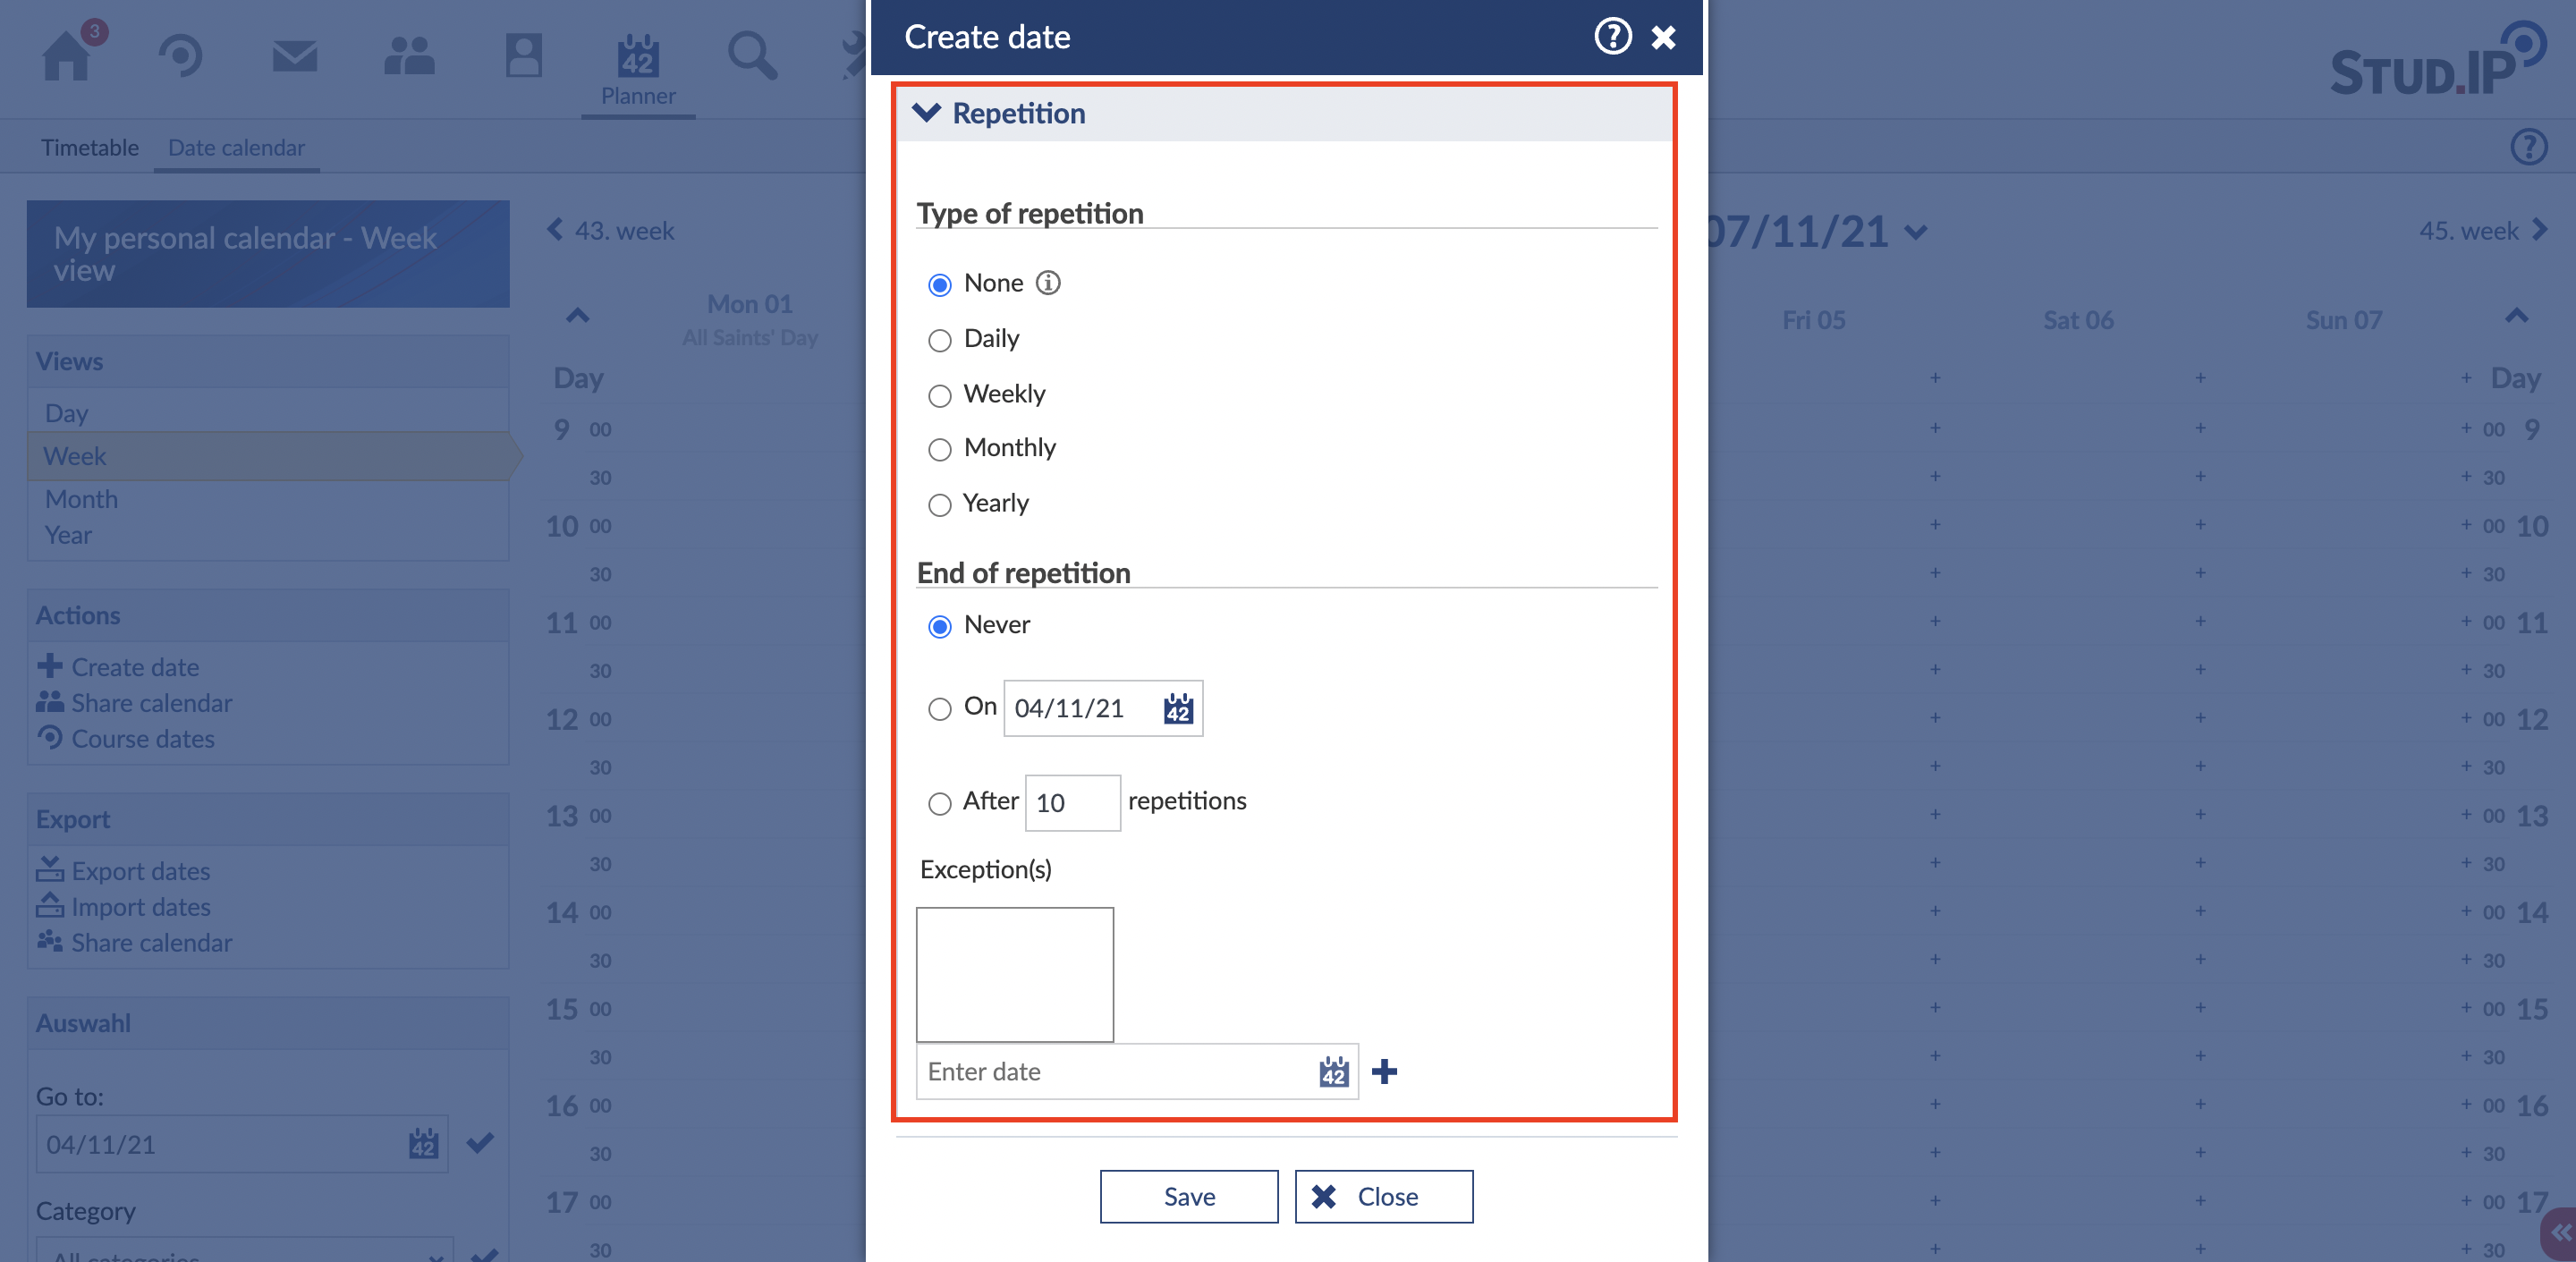Image resolution: width=2576 pixels, height=1262 pixels.
Task: Select Monthly repetition type
Action: click(x=939, y=450)
